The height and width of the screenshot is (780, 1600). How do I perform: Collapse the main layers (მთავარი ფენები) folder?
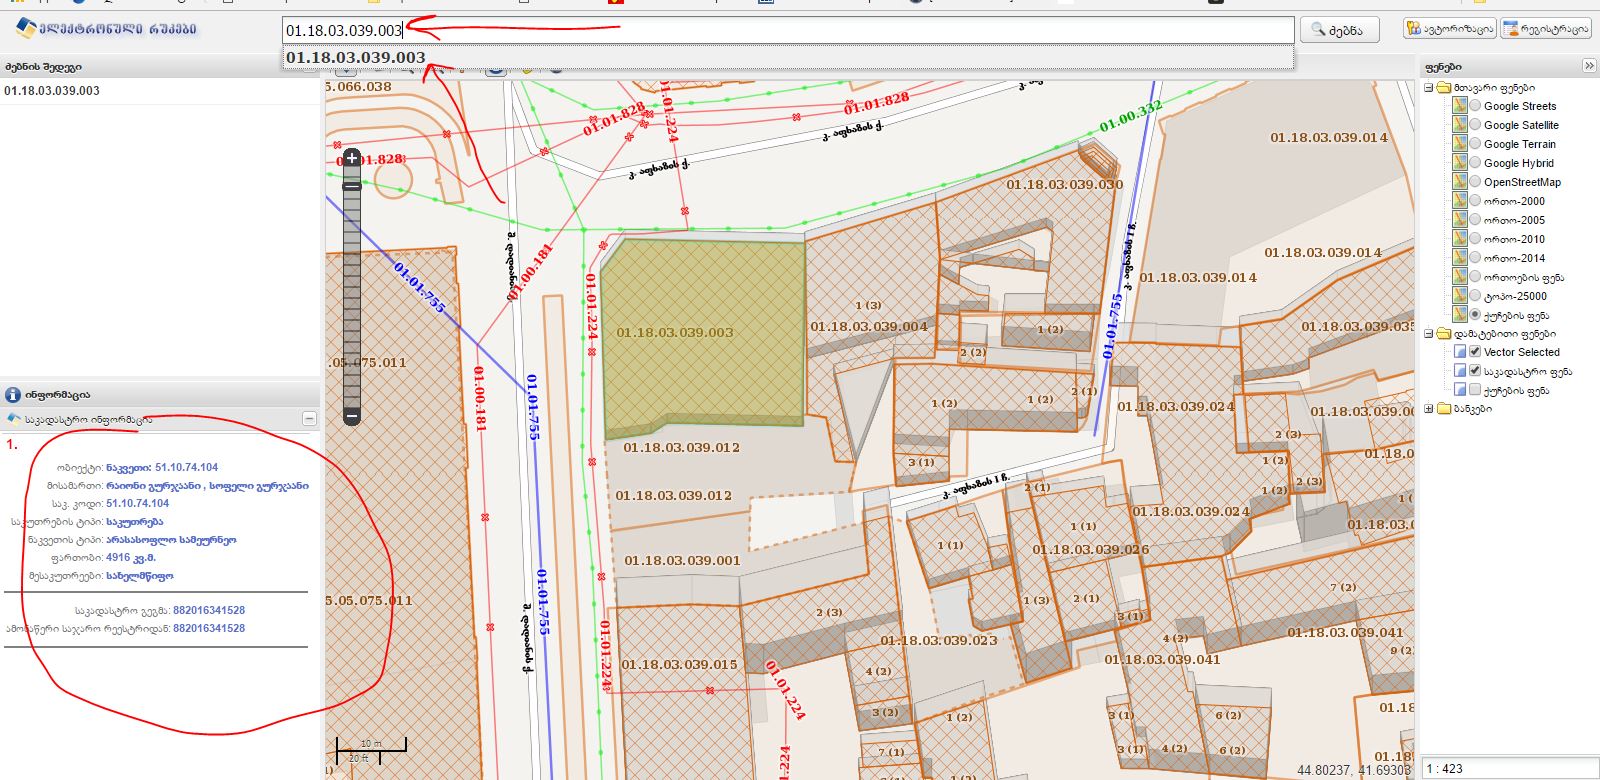coord(1429,88)
